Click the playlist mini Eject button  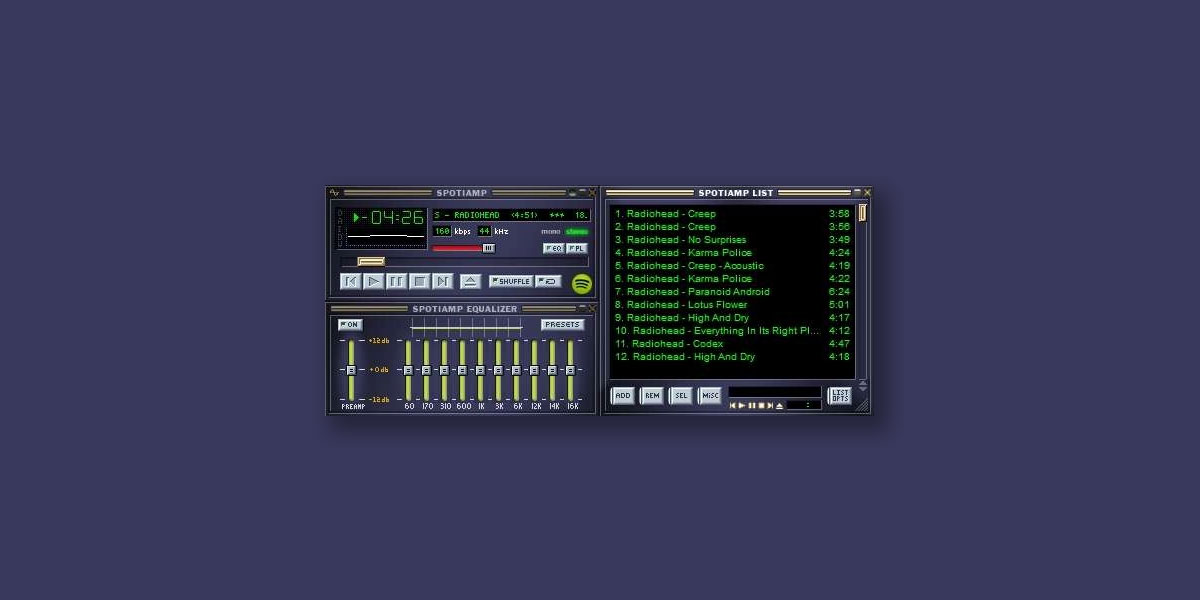pos(780,405)
